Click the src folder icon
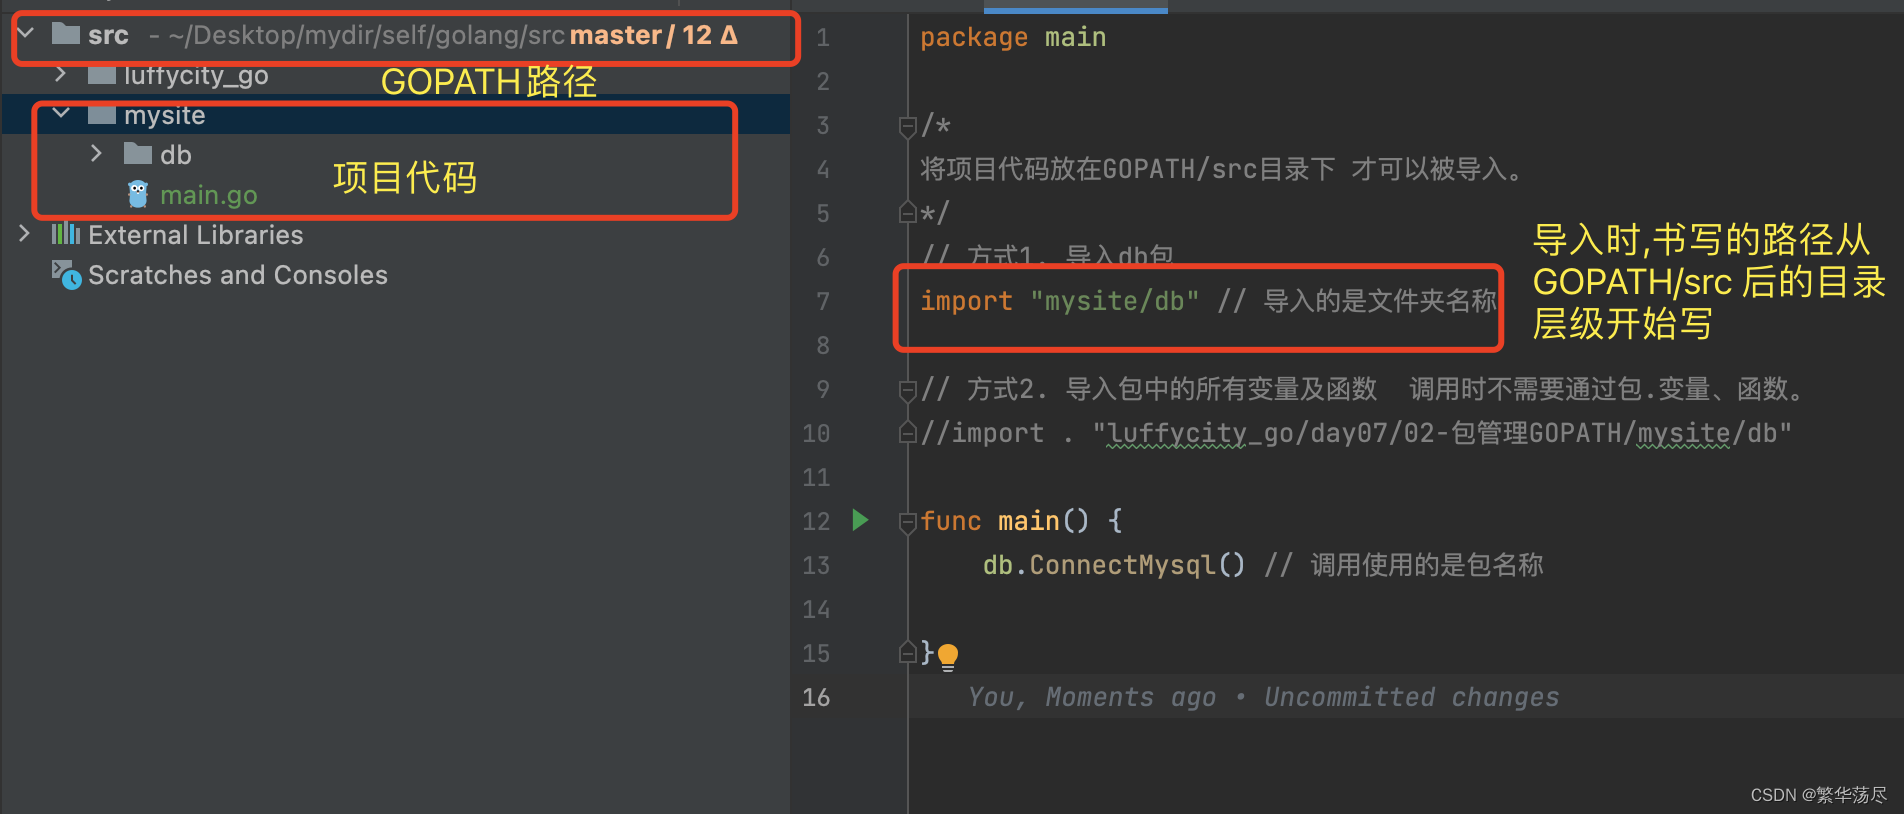1904x814 pixels. coord(66,34)
